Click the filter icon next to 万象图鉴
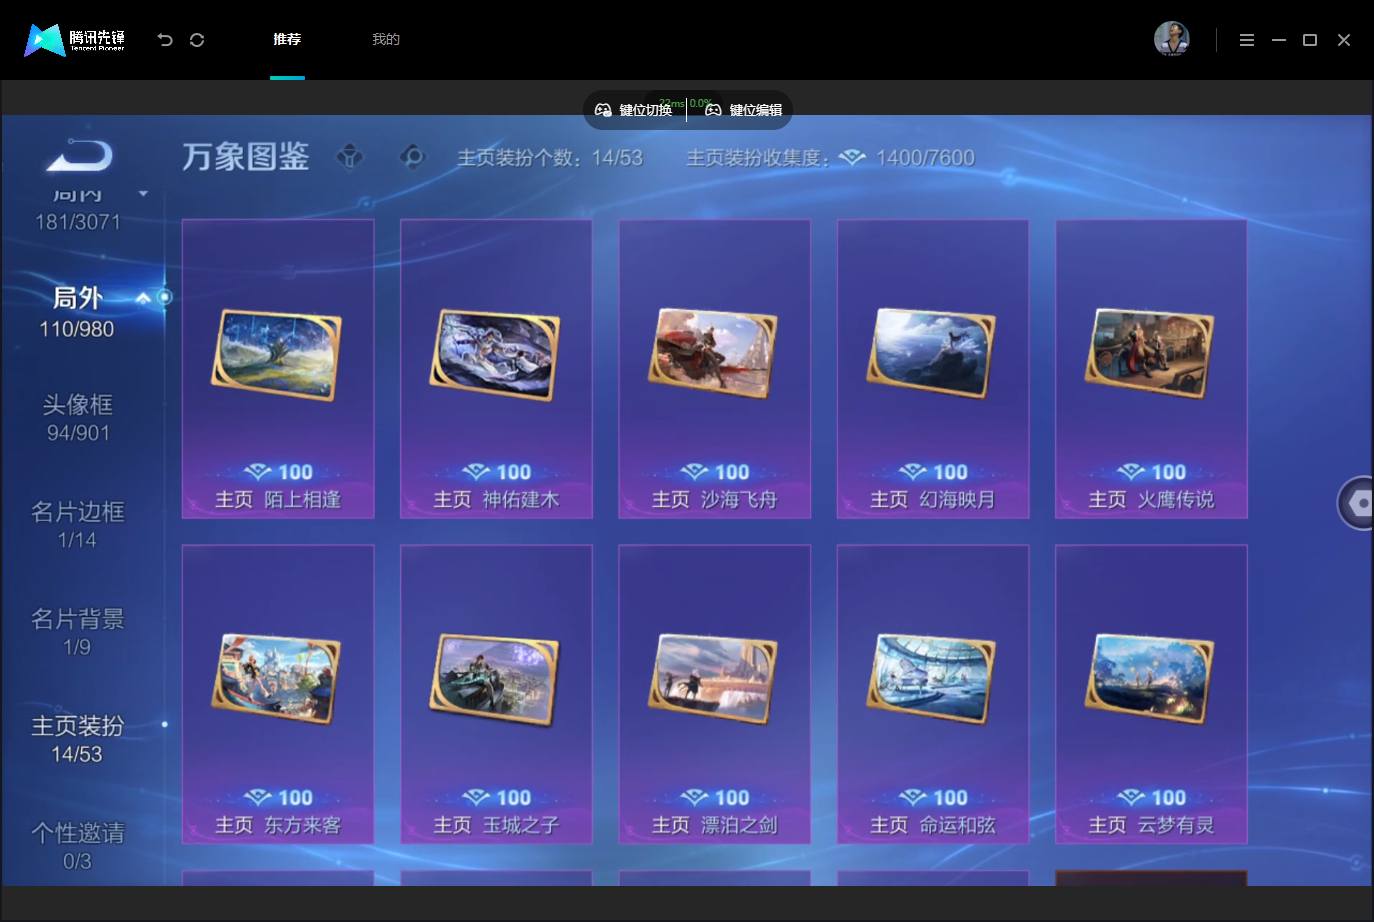1374x922 pixels. [350, 157]
